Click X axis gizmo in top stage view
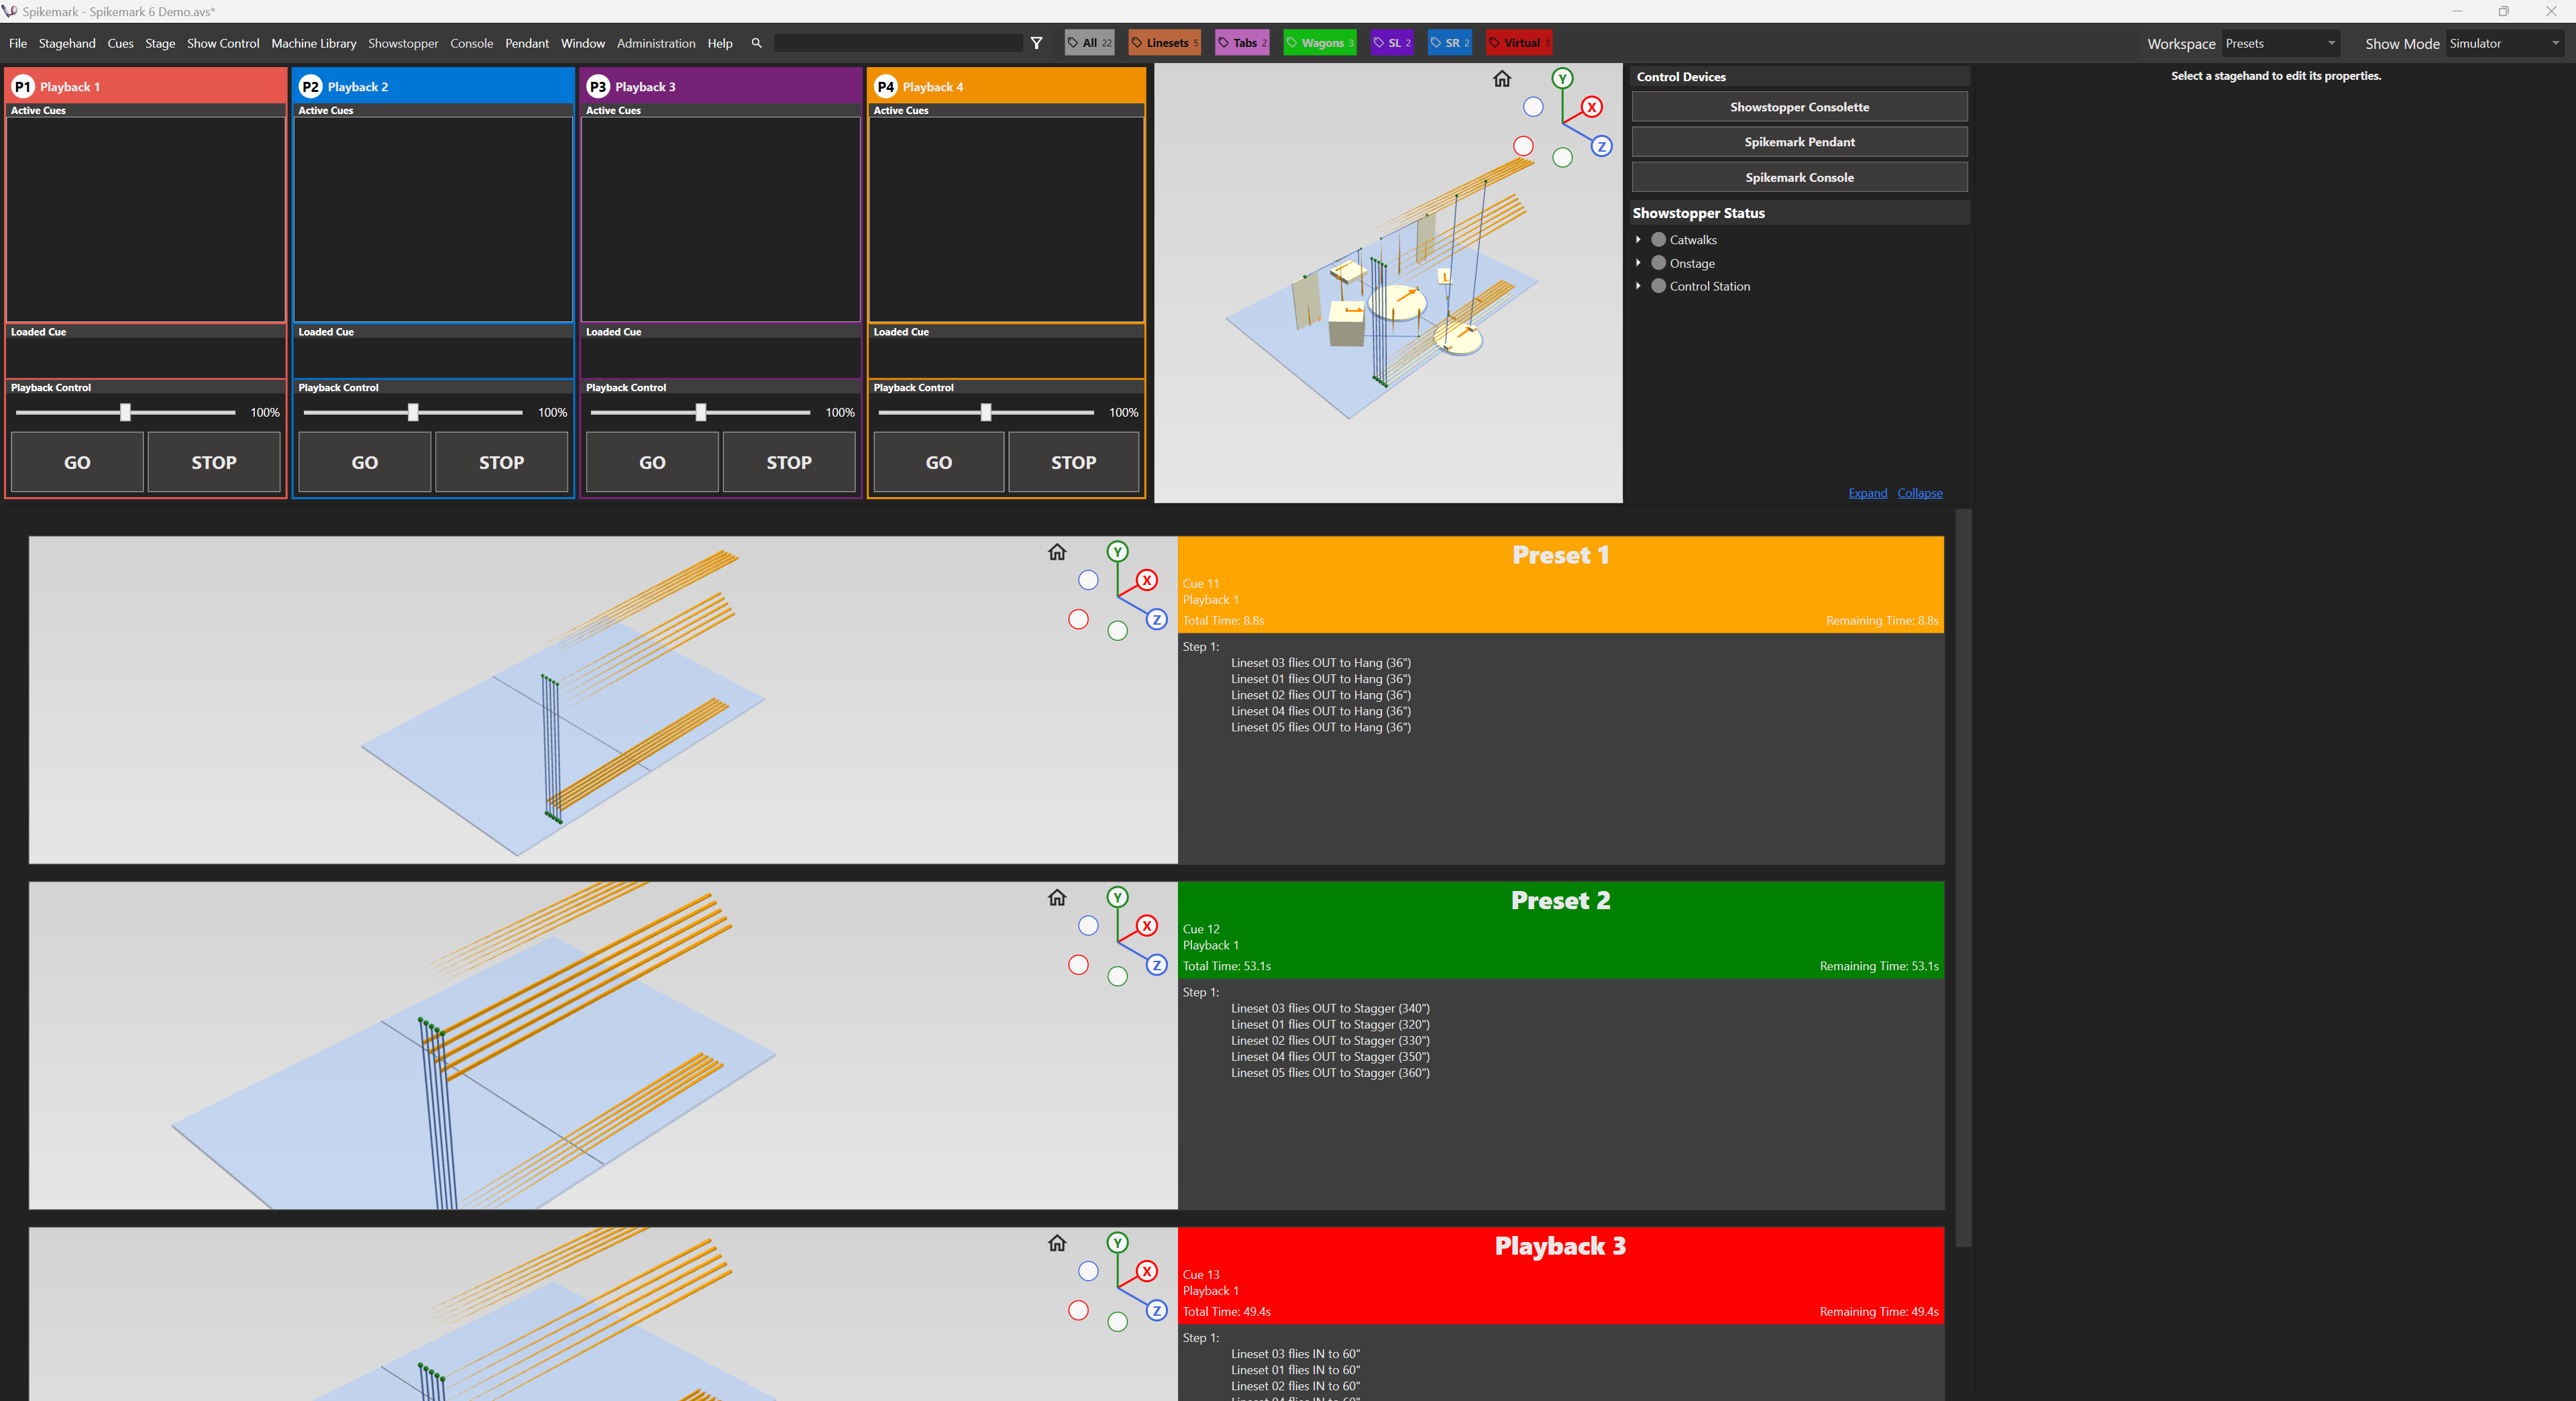Viewport: 2576px width, 1401px height. coord(1591,107)
